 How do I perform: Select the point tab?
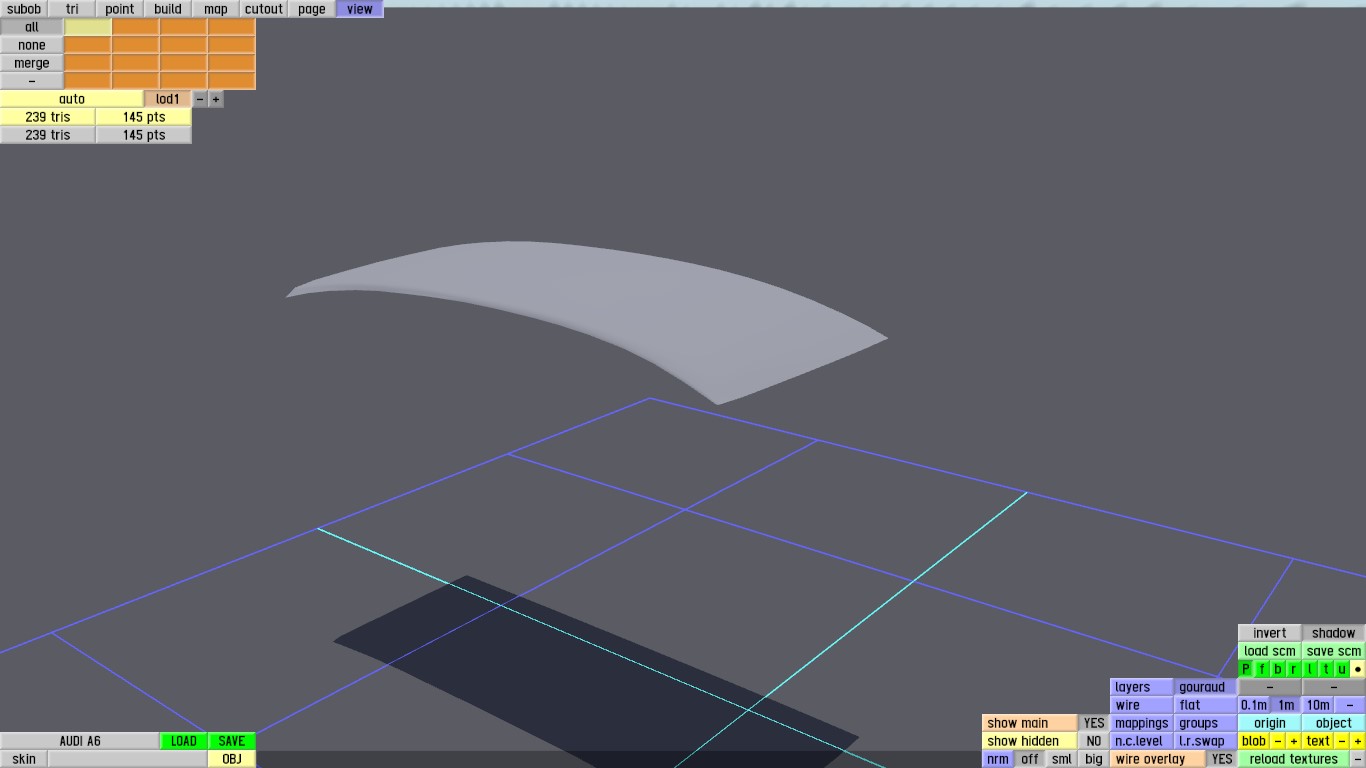click(x=120, y=9)
